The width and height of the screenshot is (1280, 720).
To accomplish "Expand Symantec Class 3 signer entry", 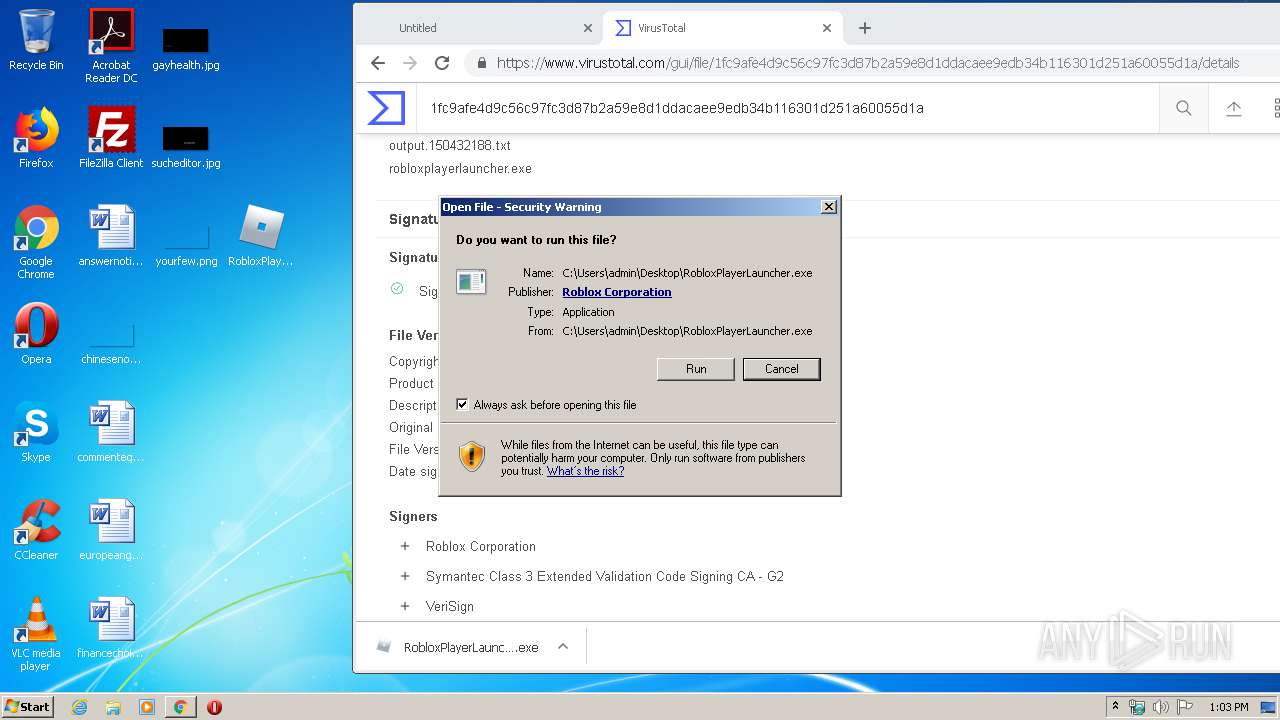I will click(405, 576).
